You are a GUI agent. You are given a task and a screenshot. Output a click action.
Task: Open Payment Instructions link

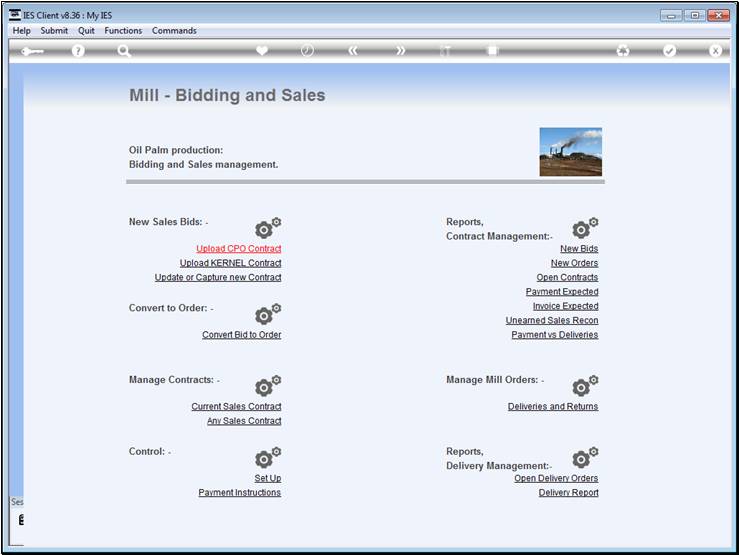239,492
